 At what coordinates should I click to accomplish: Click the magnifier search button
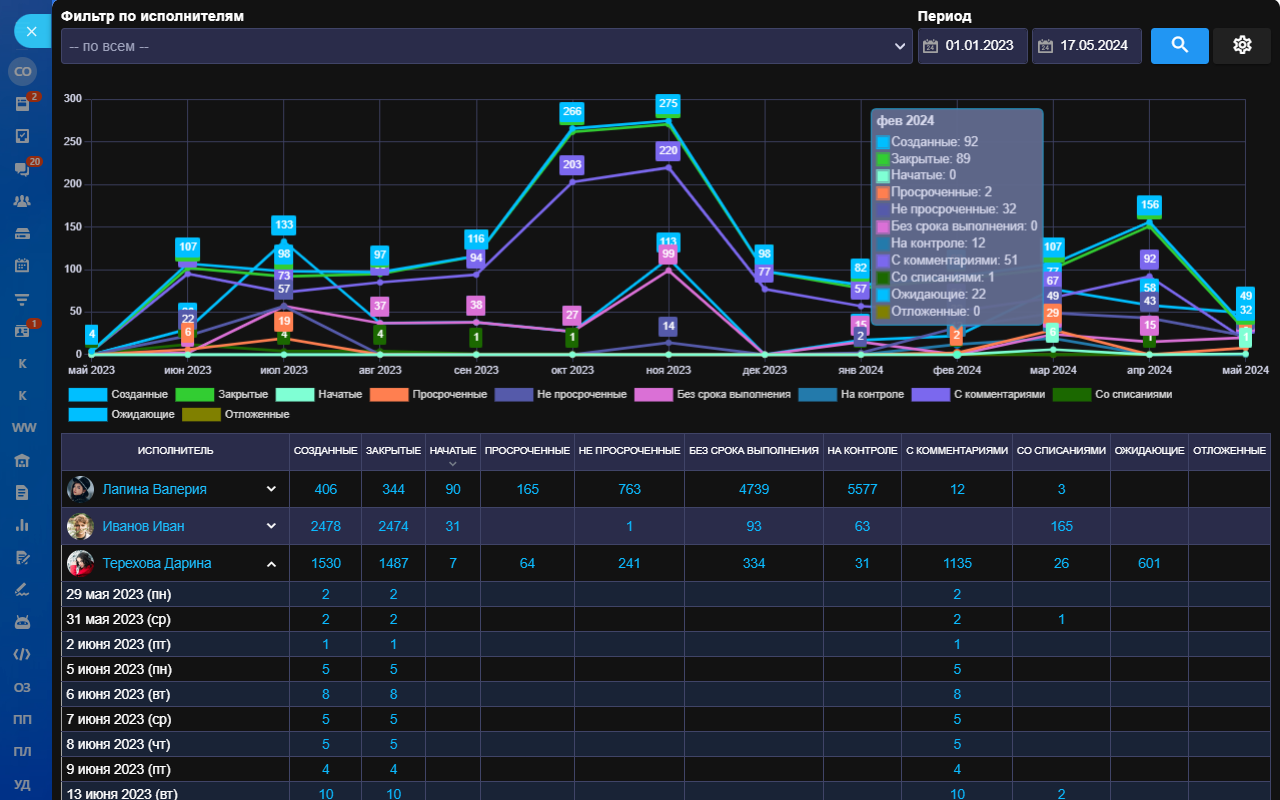coord(1179,45)
